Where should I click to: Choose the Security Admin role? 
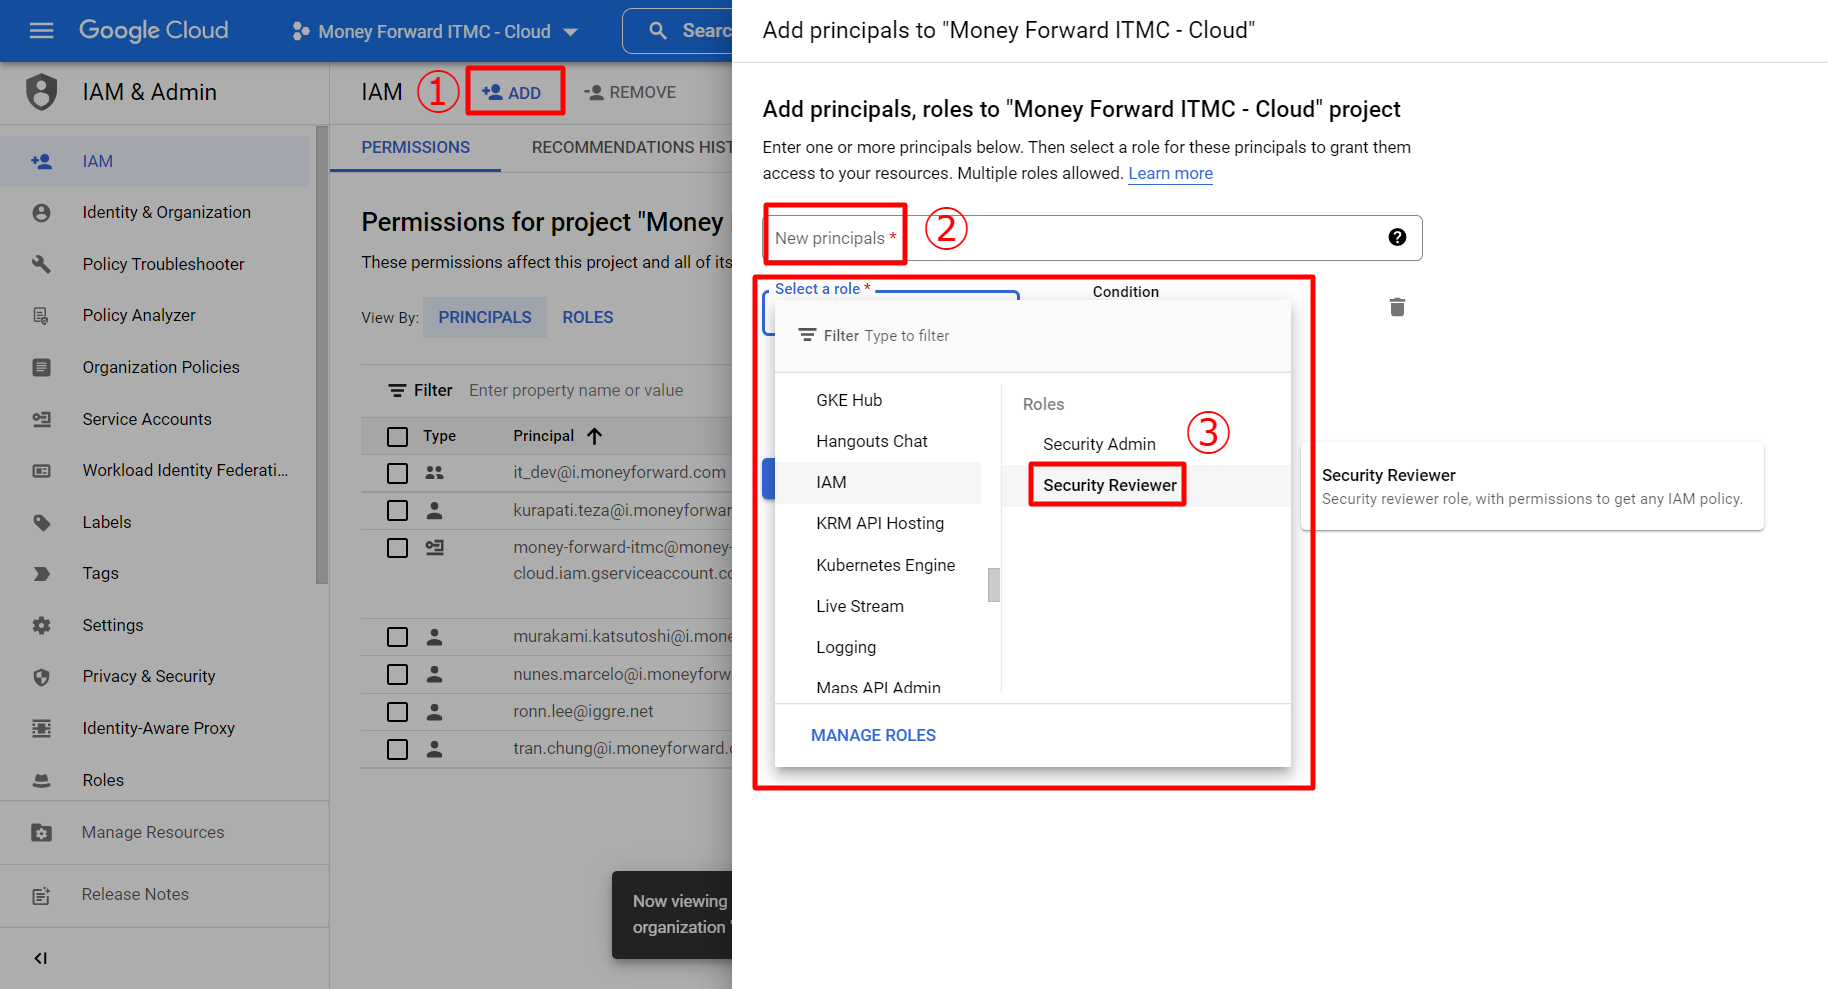coord(1099,444)
